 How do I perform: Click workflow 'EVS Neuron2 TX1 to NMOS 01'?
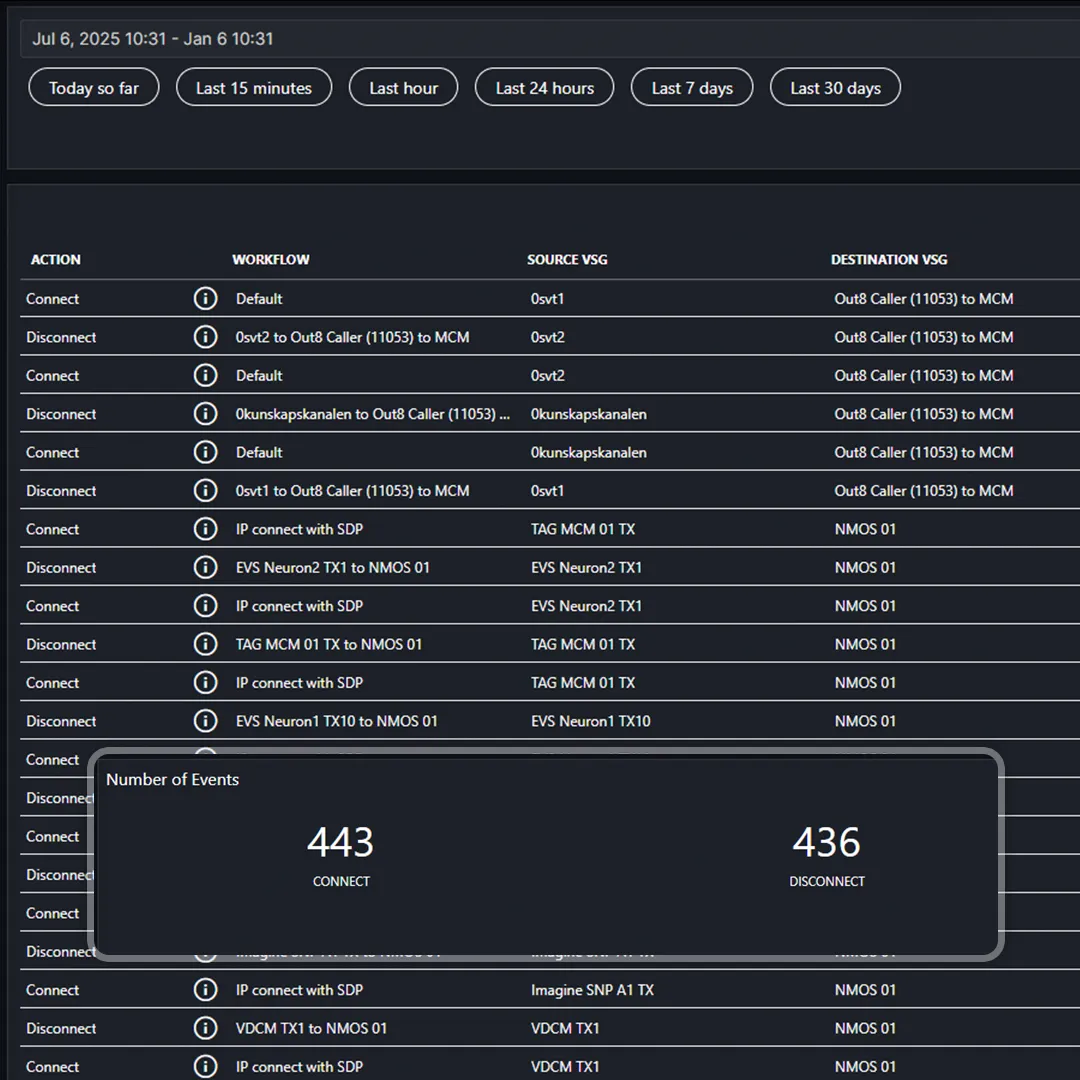click(333, 568)
